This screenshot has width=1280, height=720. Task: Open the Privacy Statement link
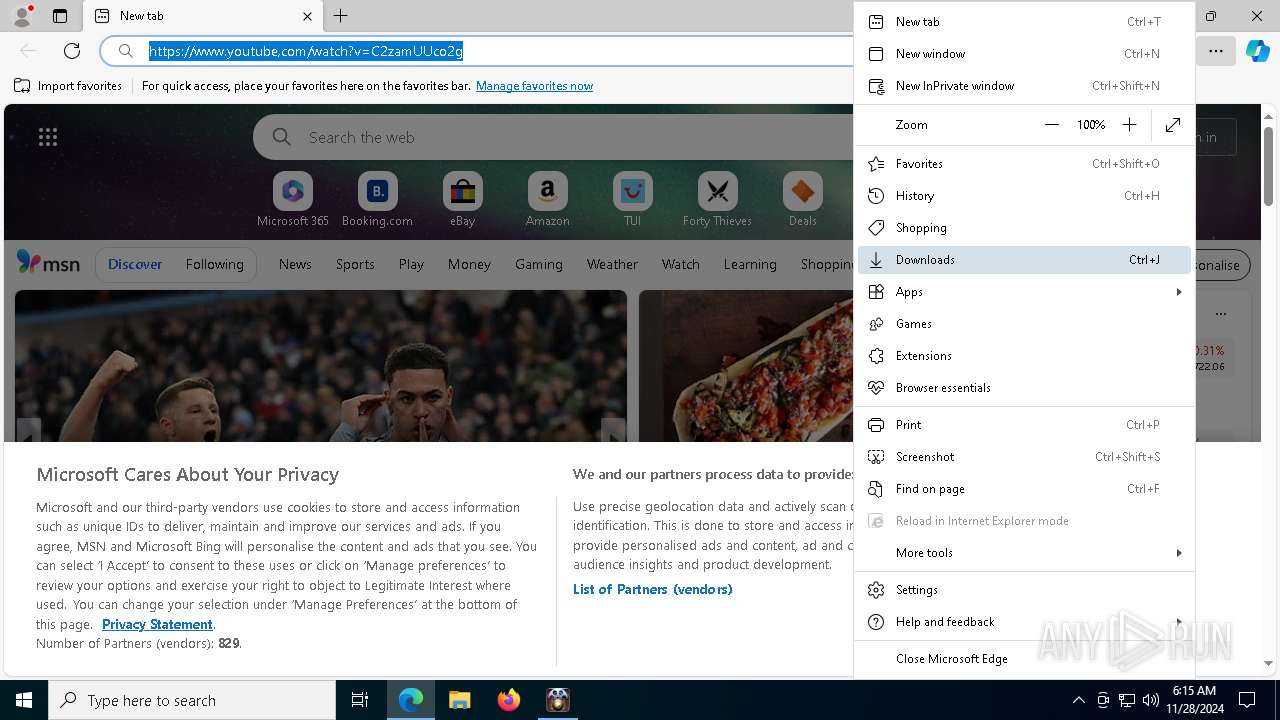(157, 624)
